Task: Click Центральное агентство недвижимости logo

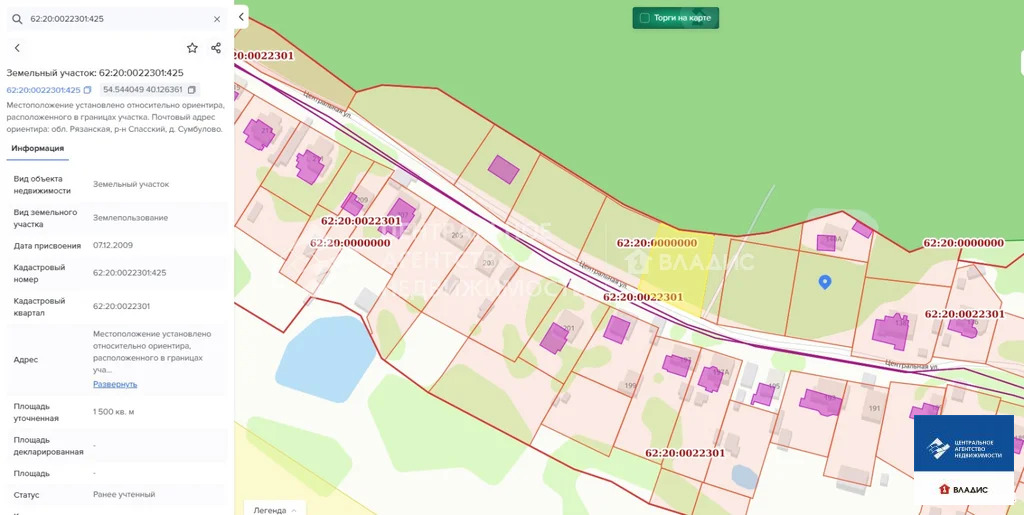Action: 963,444
